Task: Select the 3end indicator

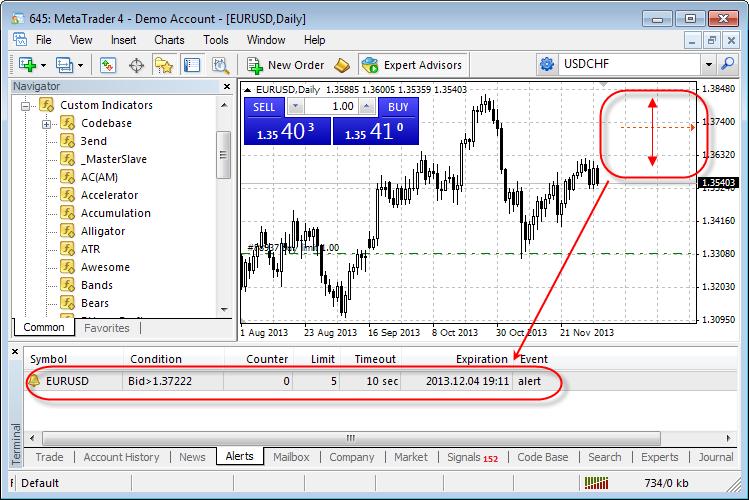Action: click(x=94, y=141)
